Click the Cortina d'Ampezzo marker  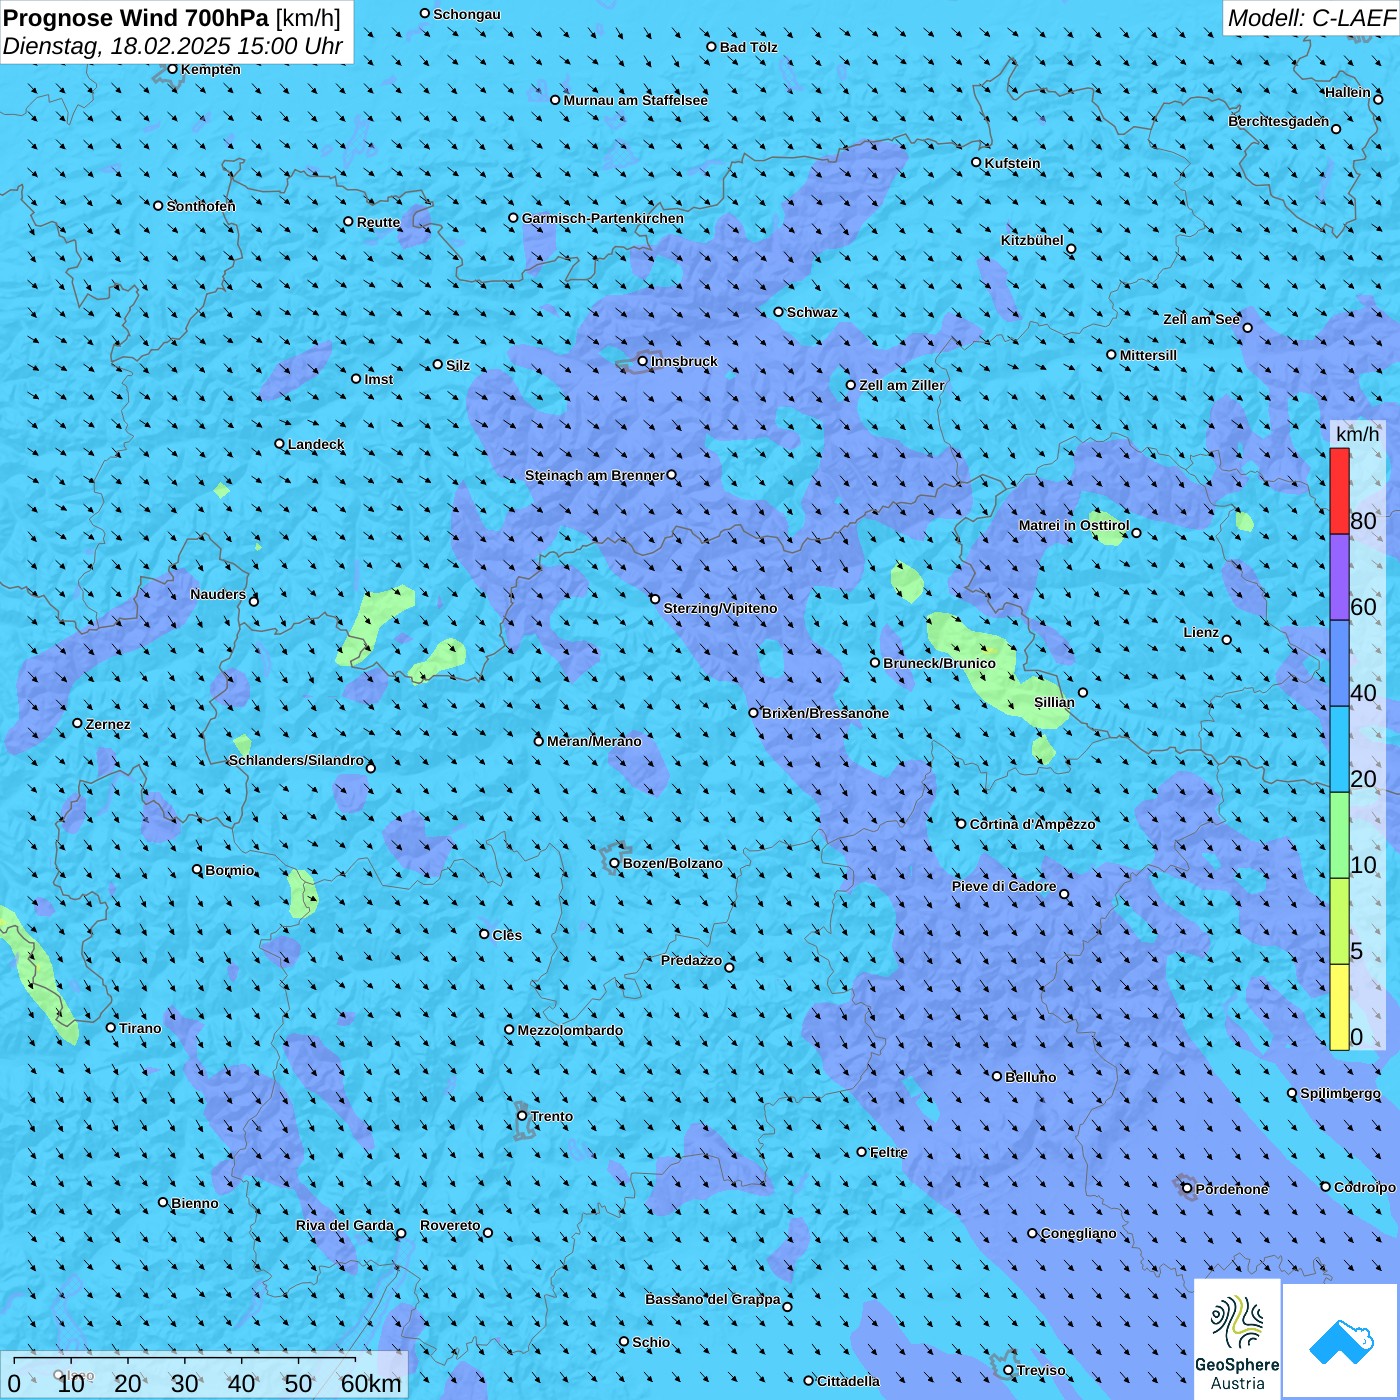point(961,823)
